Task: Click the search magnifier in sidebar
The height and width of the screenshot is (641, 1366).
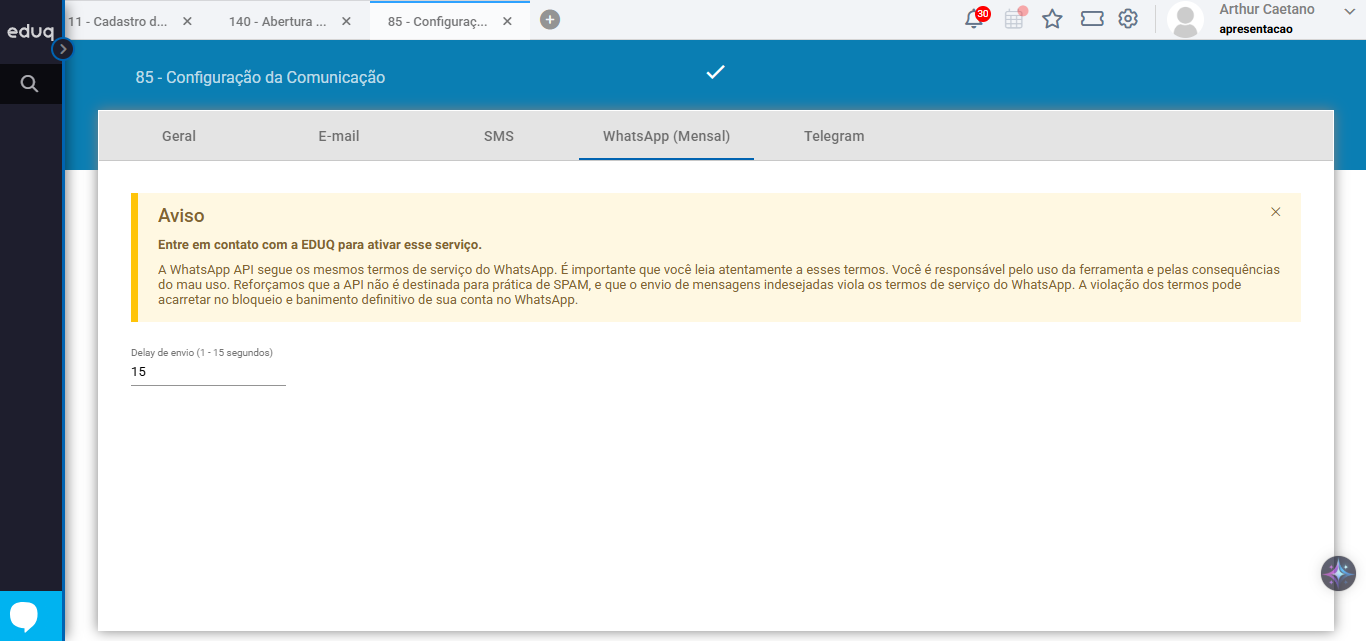Action: 30,84
